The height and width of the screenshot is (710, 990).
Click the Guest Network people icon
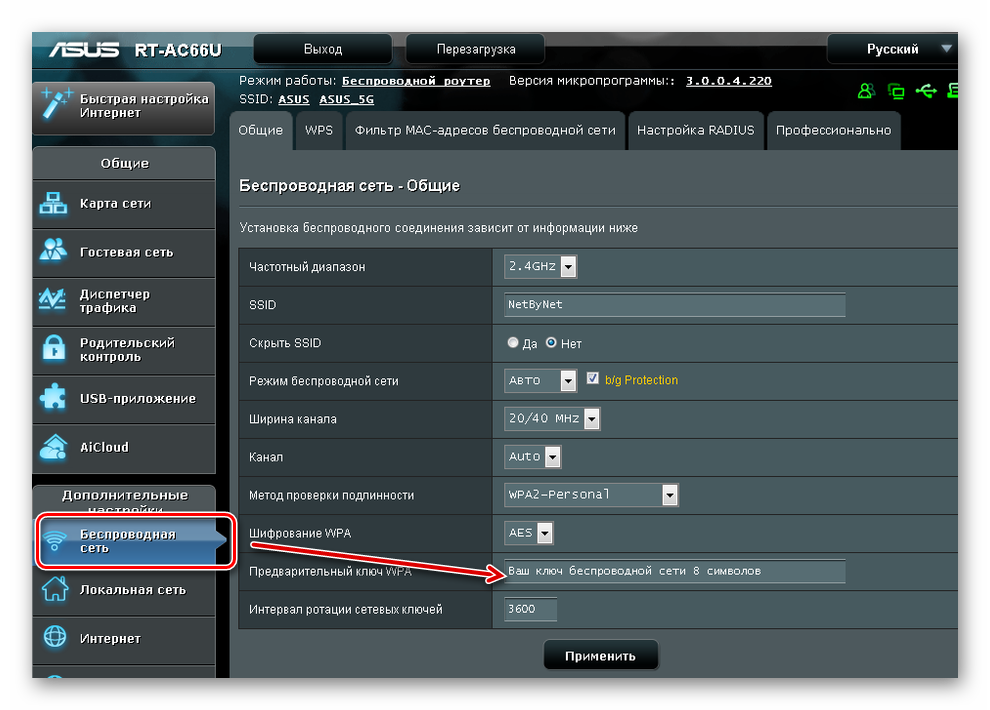(x=53, y=253)
